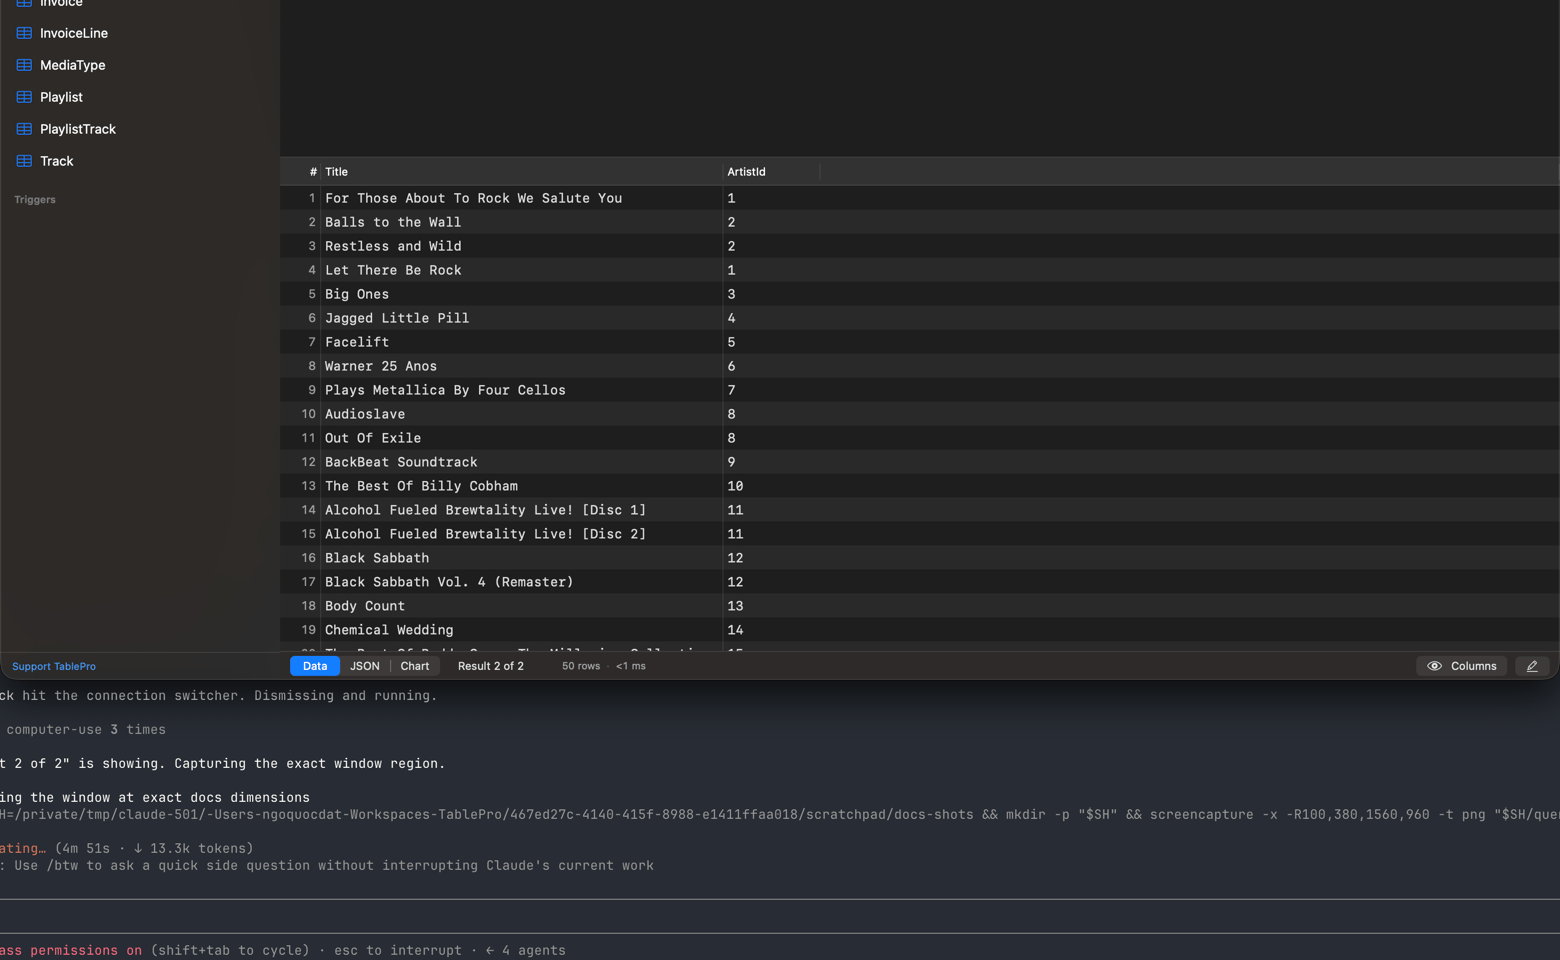Image resolution: width=1560 pixels, height=960 pixels.
Task: Open the Columns visibility button
Action: pos(1461,666)
